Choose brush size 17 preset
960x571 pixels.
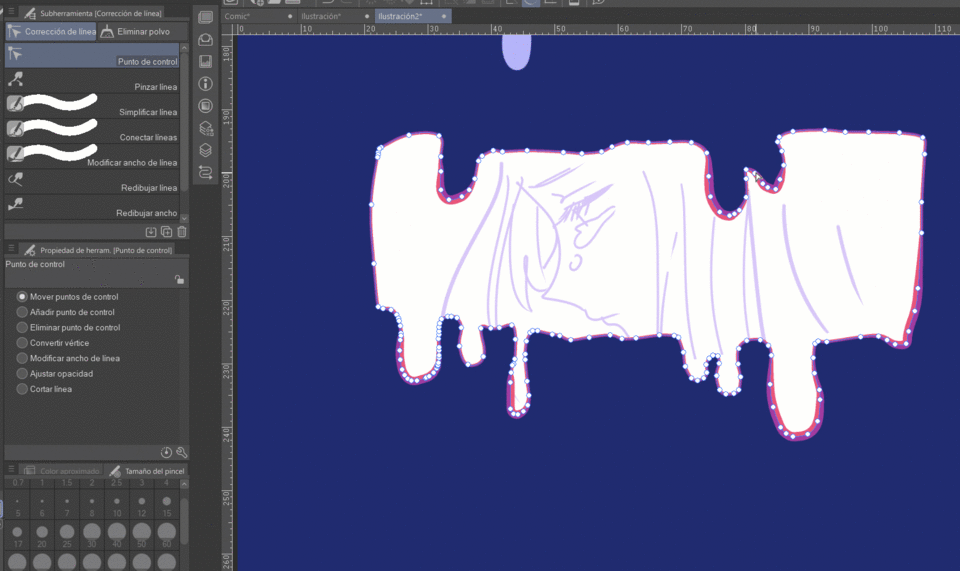pyautogui.click(x=17, y=536)
